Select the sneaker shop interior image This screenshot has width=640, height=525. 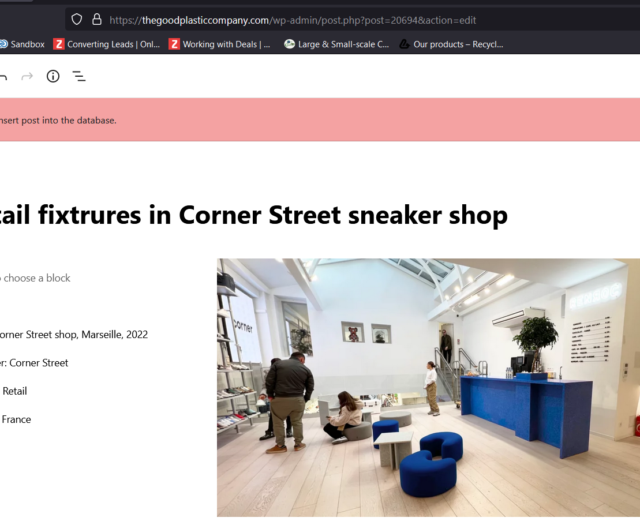428,387
